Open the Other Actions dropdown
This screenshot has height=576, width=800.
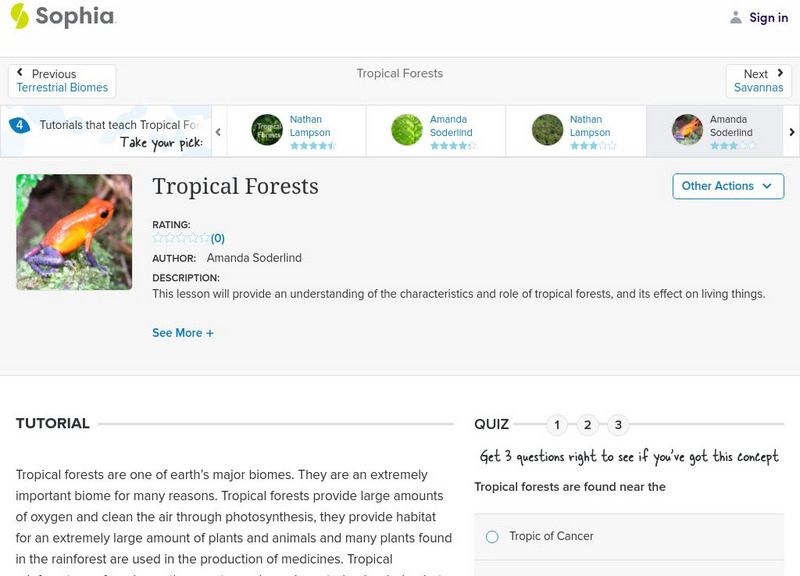point(727,186)
